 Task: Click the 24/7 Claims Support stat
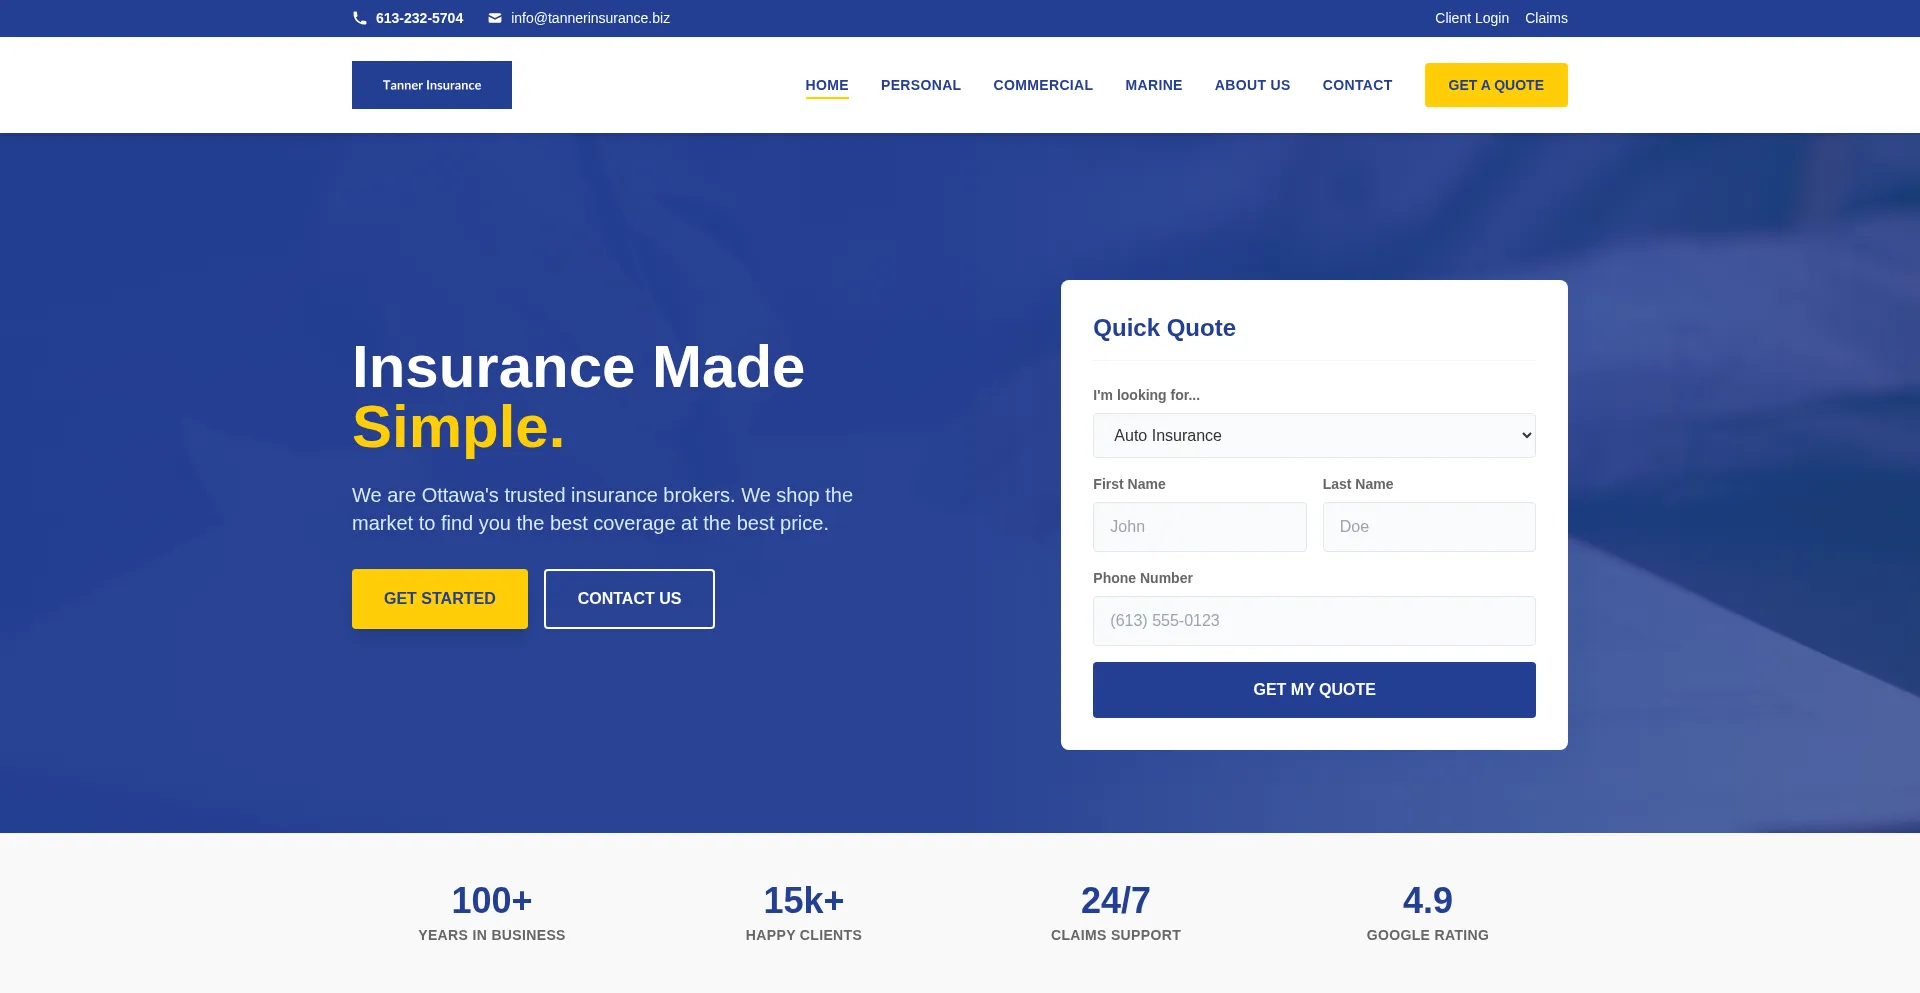1116,915
